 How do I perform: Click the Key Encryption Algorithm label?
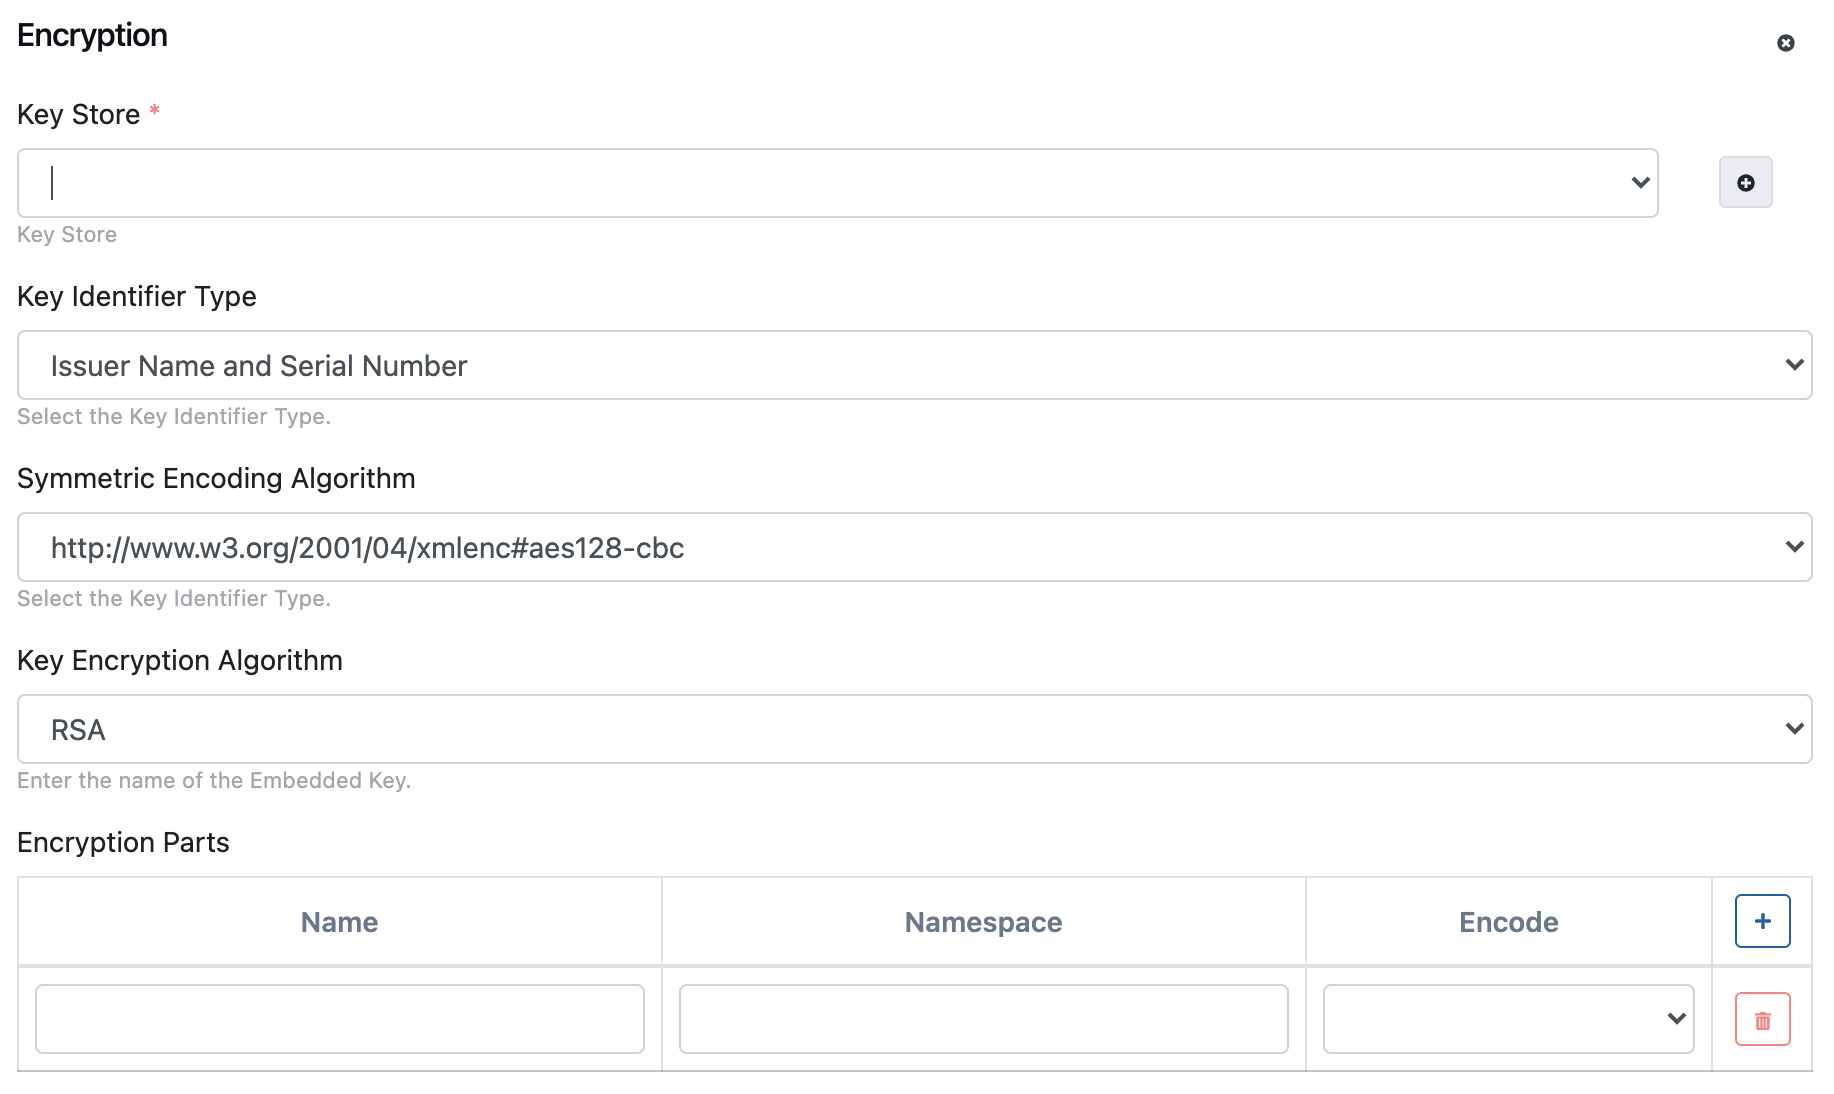coord(180,661)
